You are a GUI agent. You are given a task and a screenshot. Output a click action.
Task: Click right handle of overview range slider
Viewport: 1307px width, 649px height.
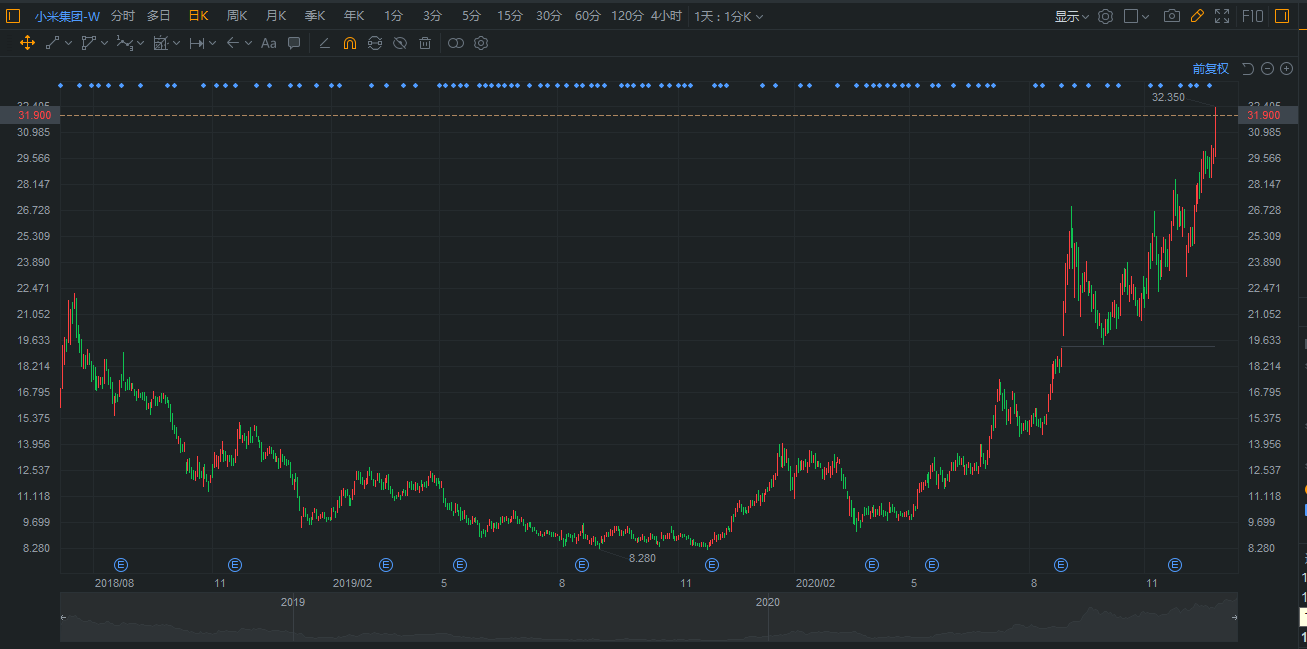coord(1234,618)
